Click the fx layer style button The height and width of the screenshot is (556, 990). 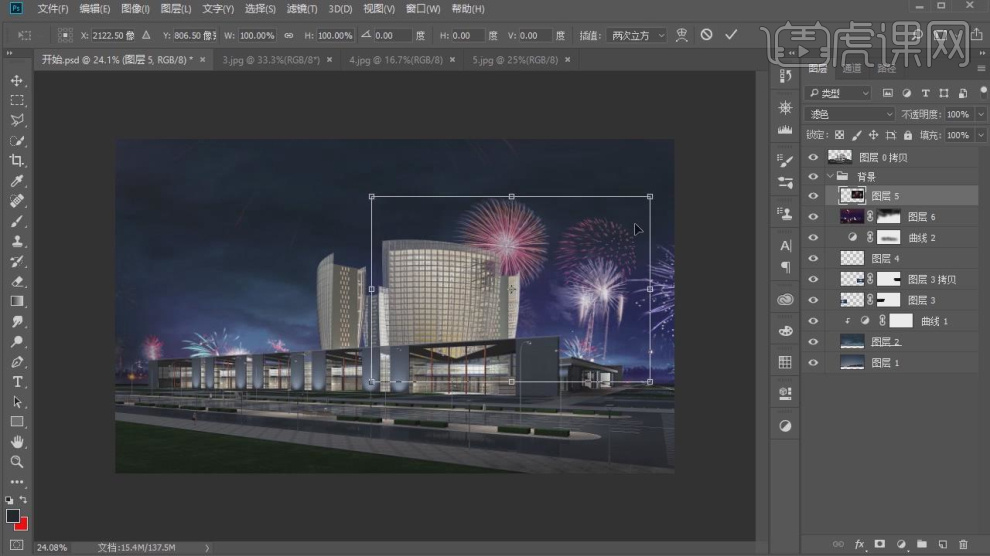pos(859,544)
